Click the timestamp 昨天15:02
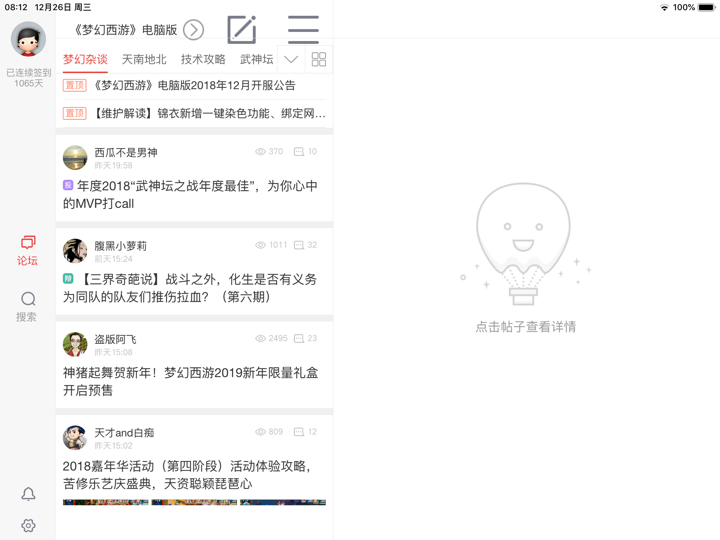The height and width of the screenshot is (540, 720). coord(113,445)
